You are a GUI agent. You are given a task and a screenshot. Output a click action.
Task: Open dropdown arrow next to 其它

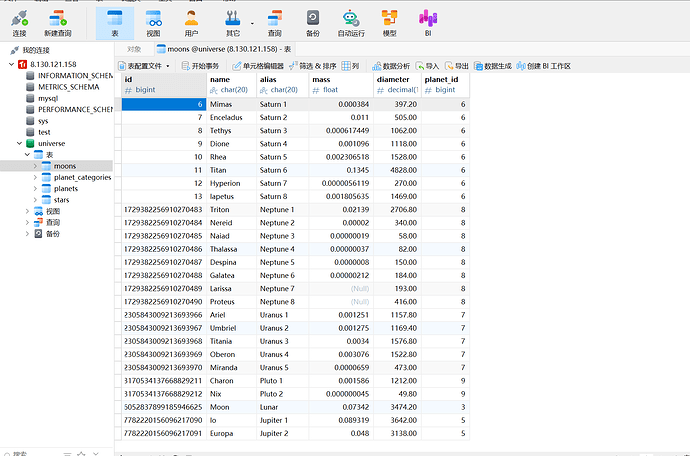click(252, 23)
